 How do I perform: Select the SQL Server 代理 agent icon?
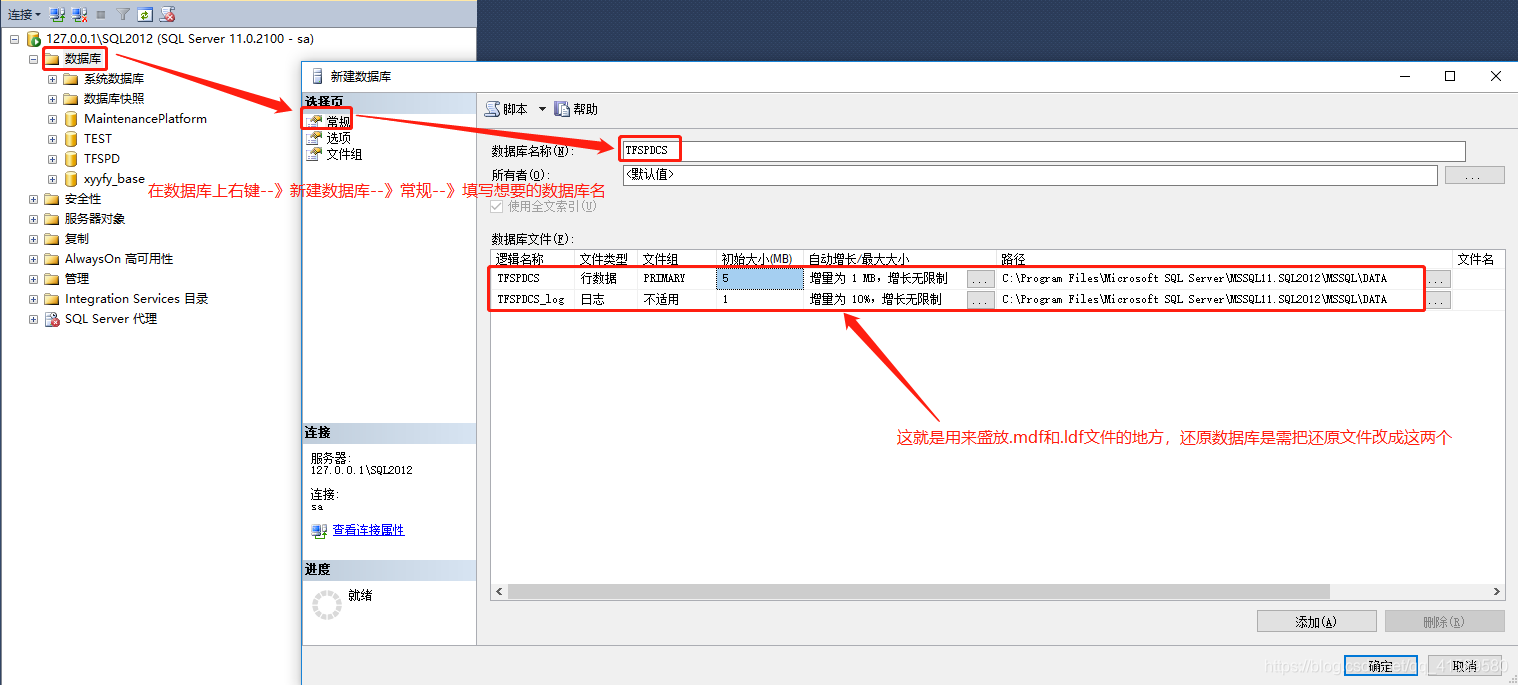pos(52,319)
